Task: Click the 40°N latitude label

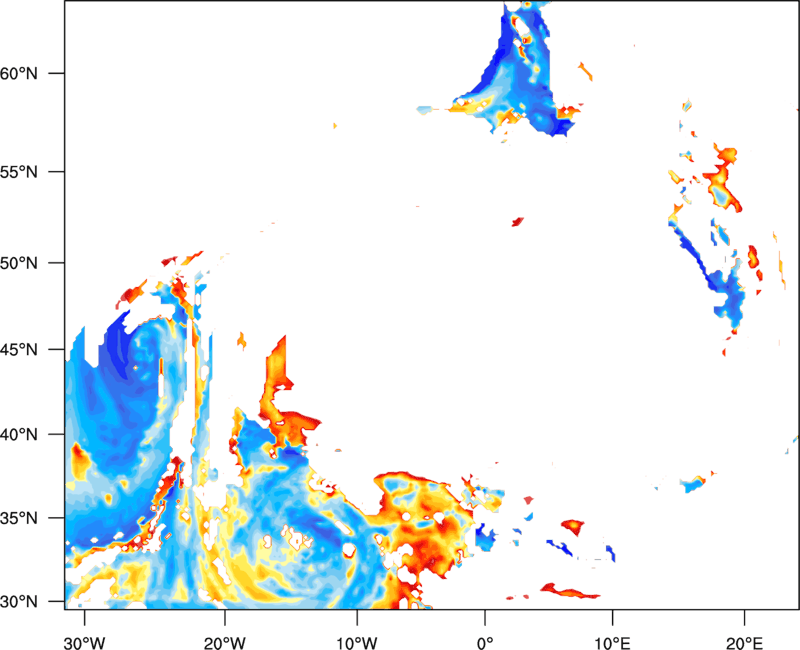Action: click(x=19, y=434)
